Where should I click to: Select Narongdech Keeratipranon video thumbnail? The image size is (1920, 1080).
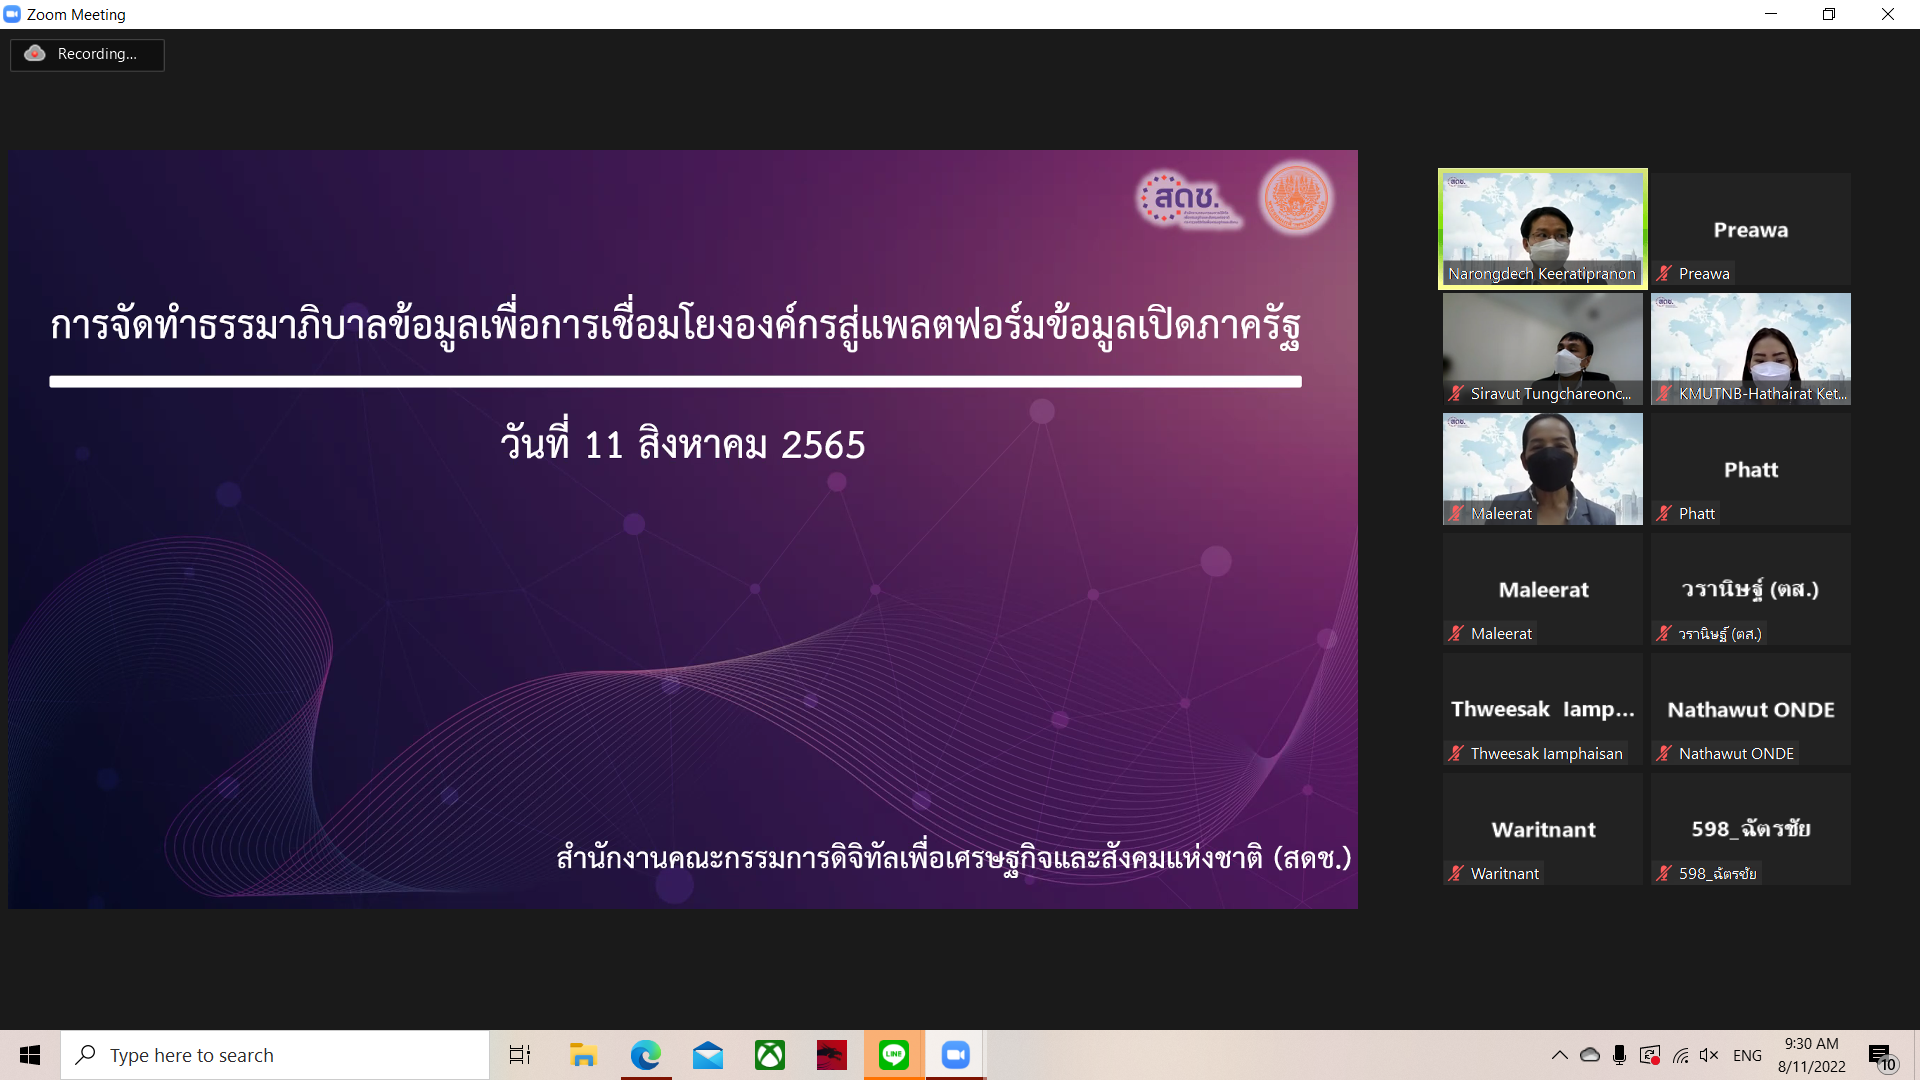1542,228
